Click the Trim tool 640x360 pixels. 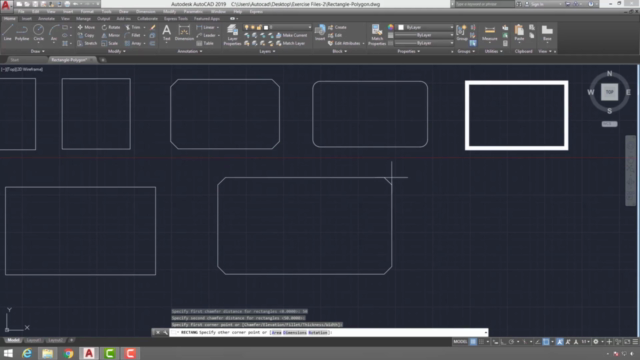tap(133, 27)
